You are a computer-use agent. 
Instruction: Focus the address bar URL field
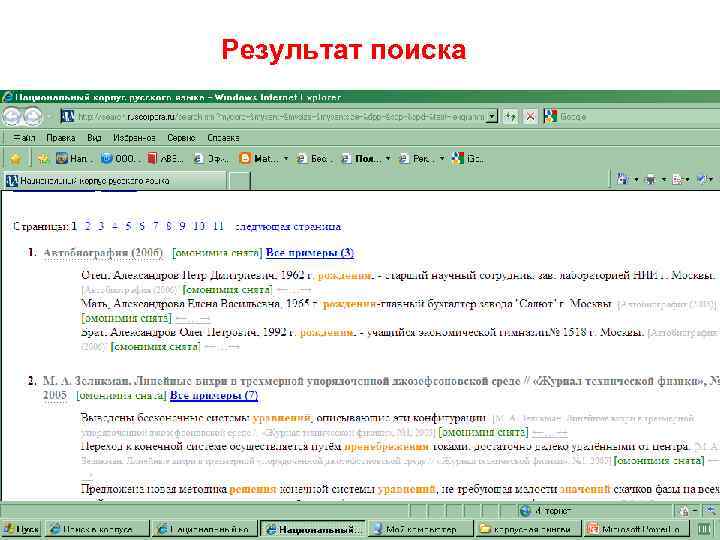click(x=281, y=117)
